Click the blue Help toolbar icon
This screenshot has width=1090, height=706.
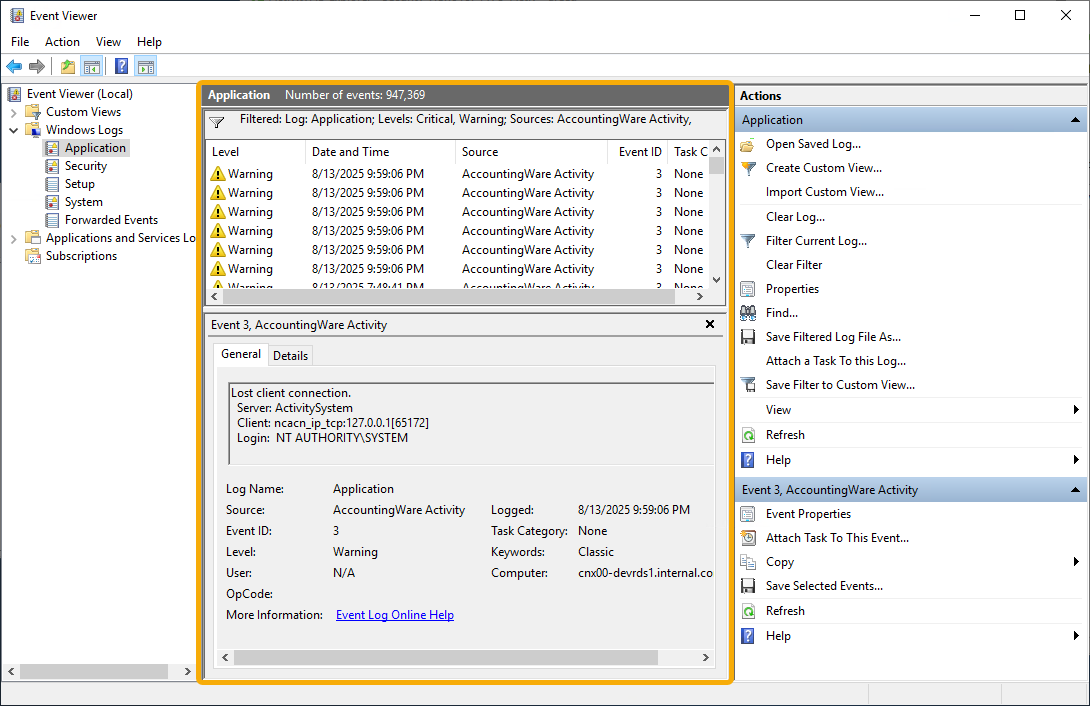(121, 67)
